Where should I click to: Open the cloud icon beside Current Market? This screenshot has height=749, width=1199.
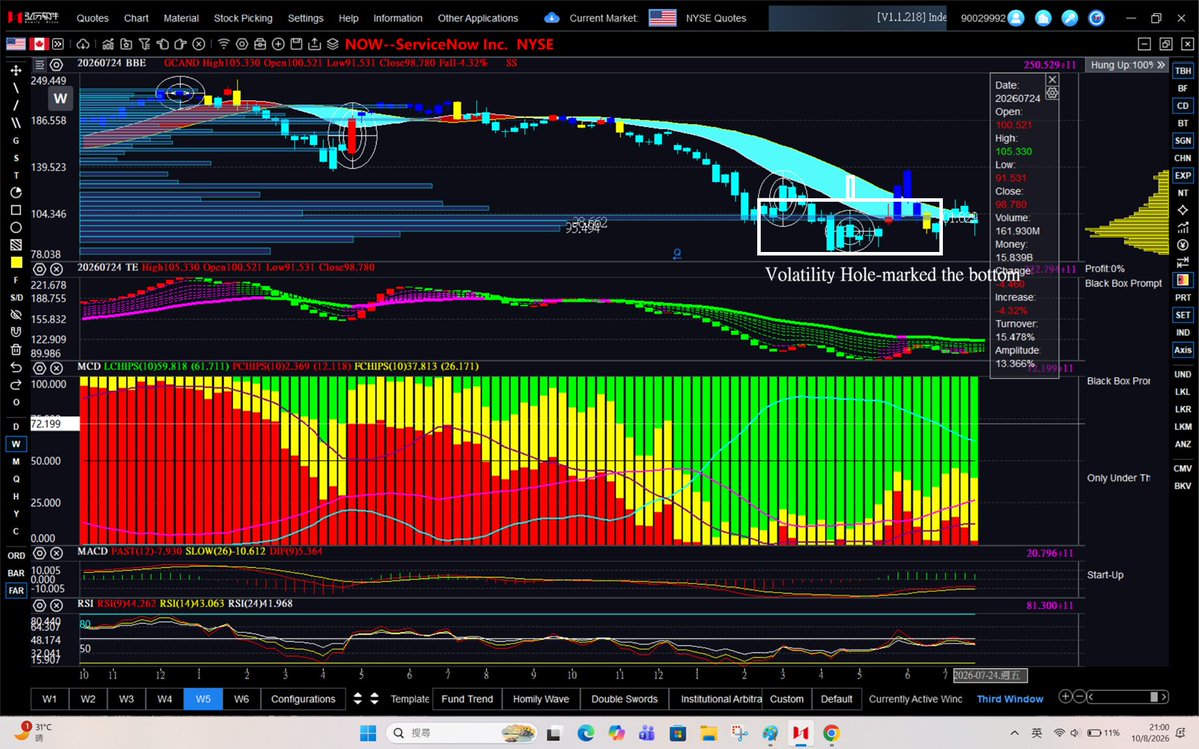[x=551, y=18]
